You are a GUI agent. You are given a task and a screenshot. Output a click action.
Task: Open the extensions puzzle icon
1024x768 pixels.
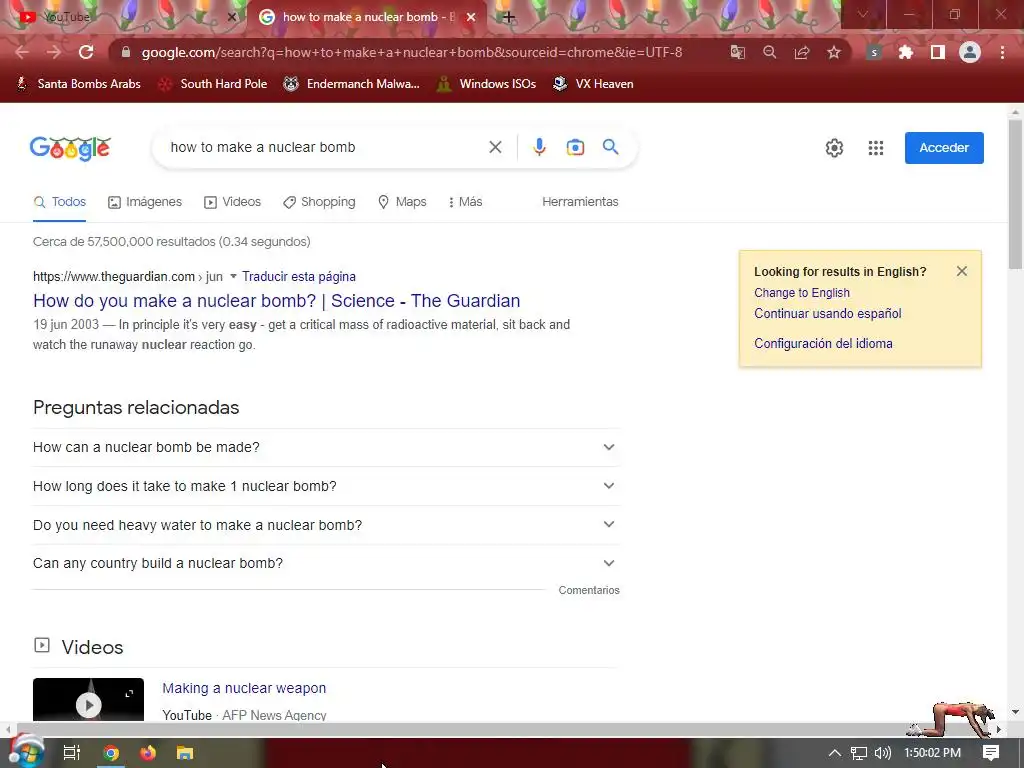pos(905,52)
